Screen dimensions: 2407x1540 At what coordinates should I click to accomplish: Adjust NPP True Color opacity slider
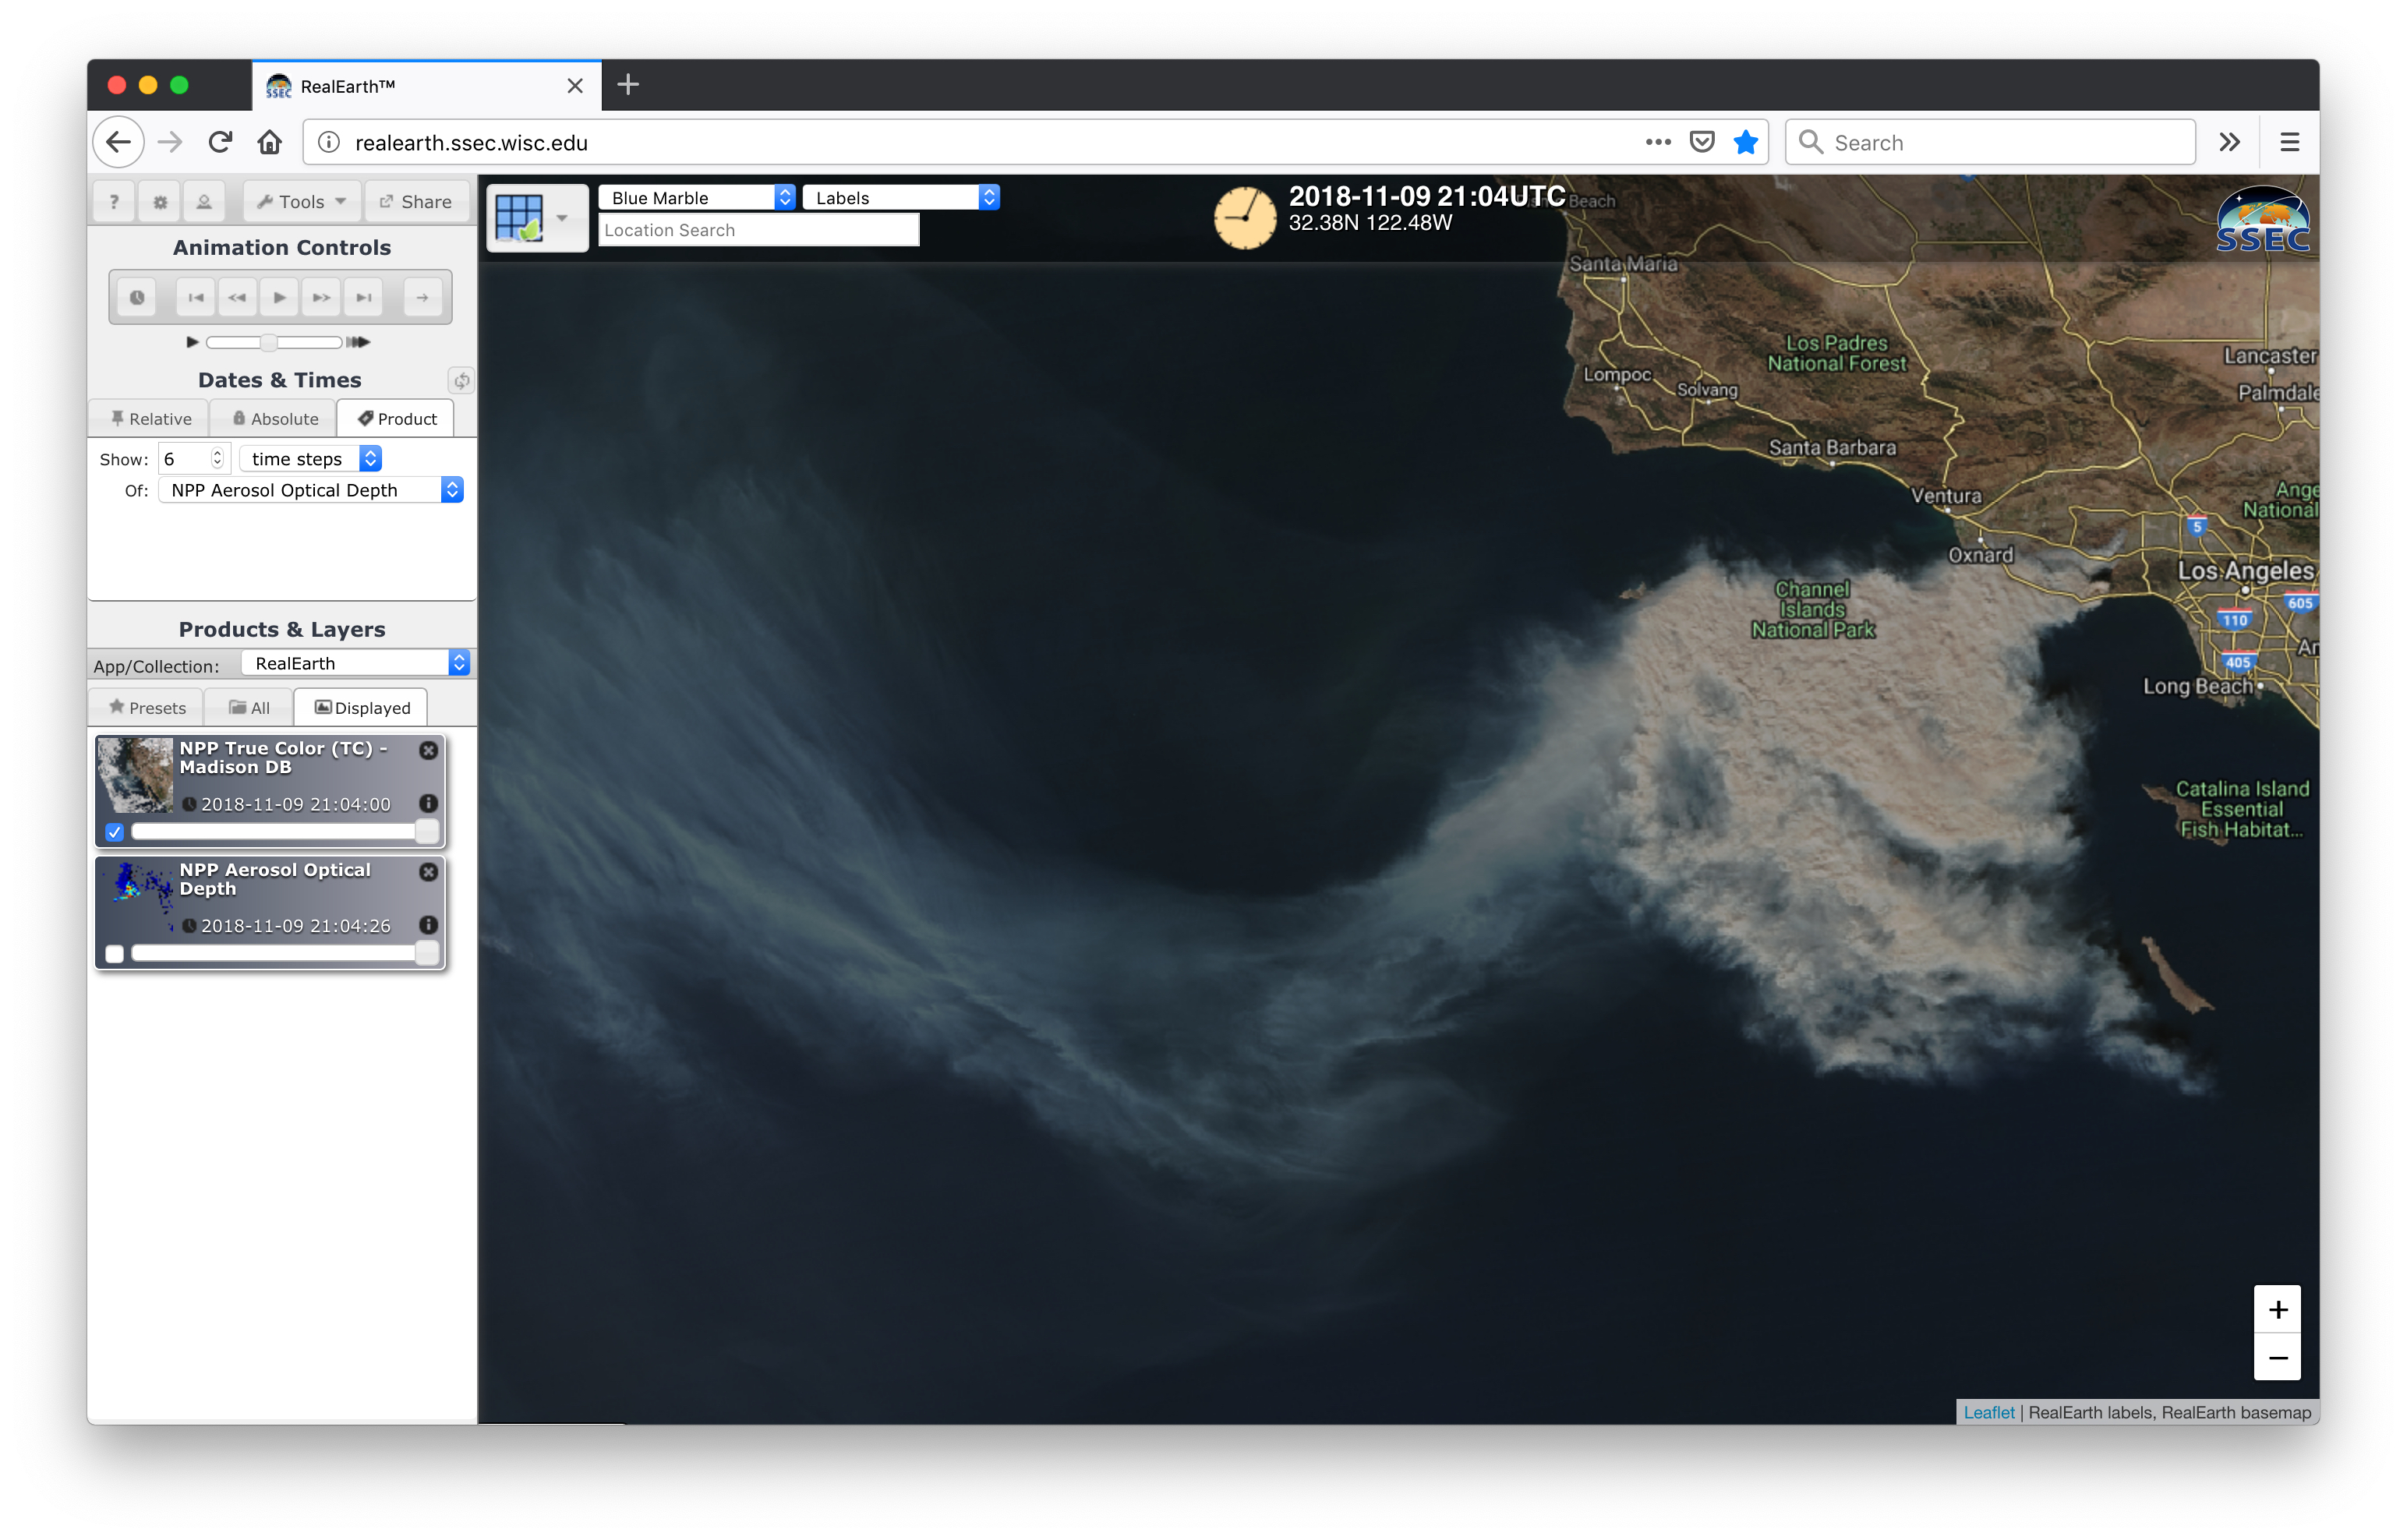pyautogui.click(x=284, y=832)
